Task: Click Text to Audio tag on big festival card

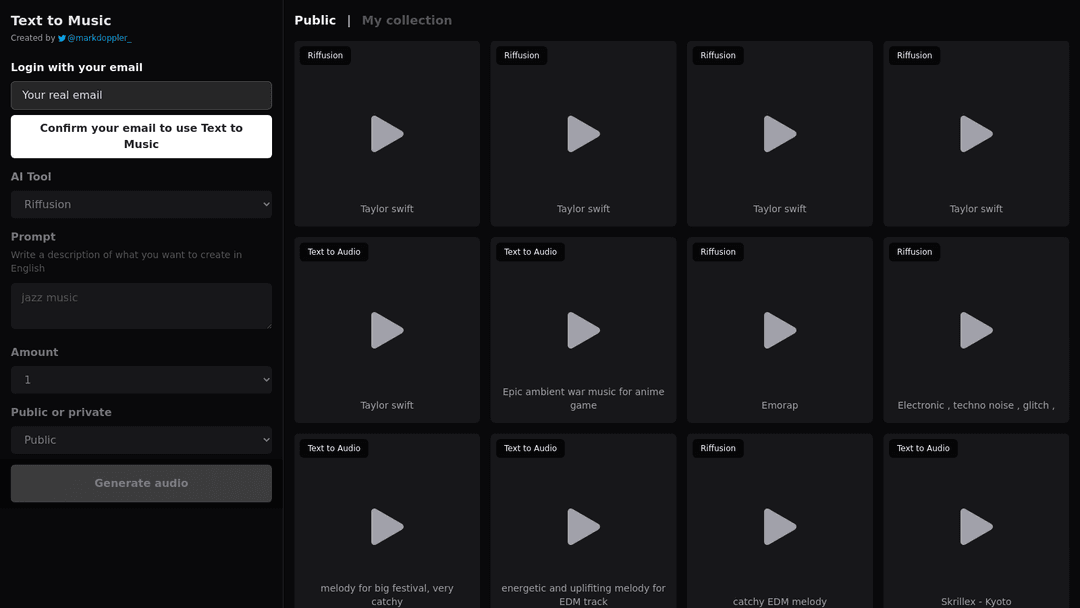Action: click(x=334, y=448)
